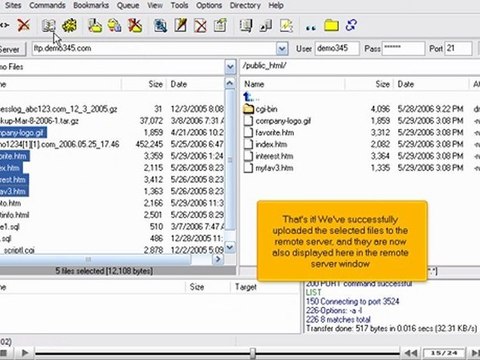This screenshot has width=480, height=360.
Task: Open the Help menu
Action: (276, 5)
